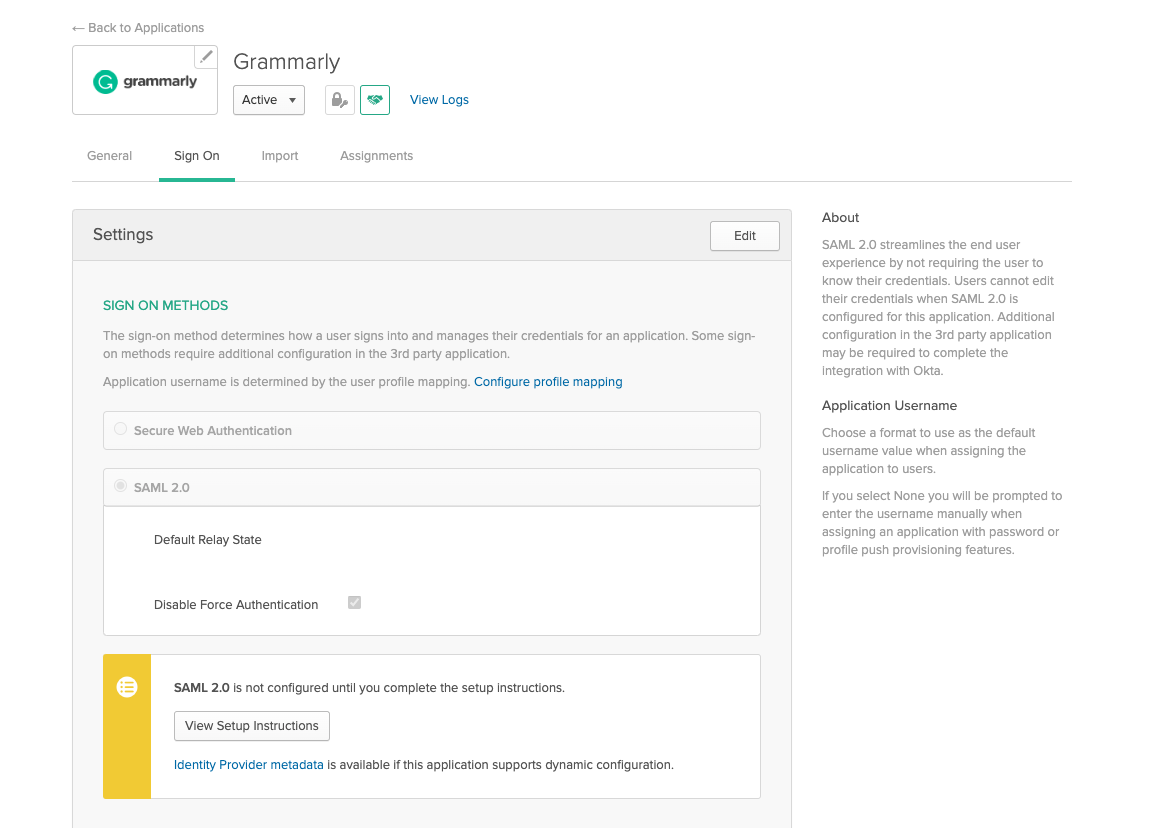Select the Secure Web Authentication radio button
This screenshot has width=1150, height=828.
click(x=120, y=429)
